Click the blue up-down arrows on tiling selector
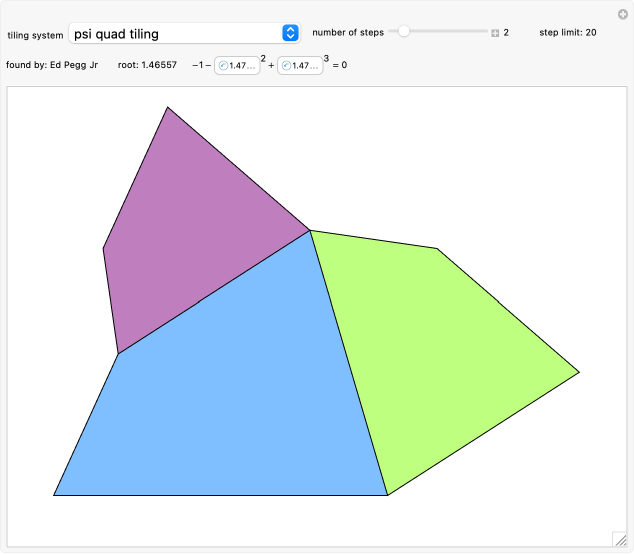This screenshot has height=554, width=634. click(290, 33)
